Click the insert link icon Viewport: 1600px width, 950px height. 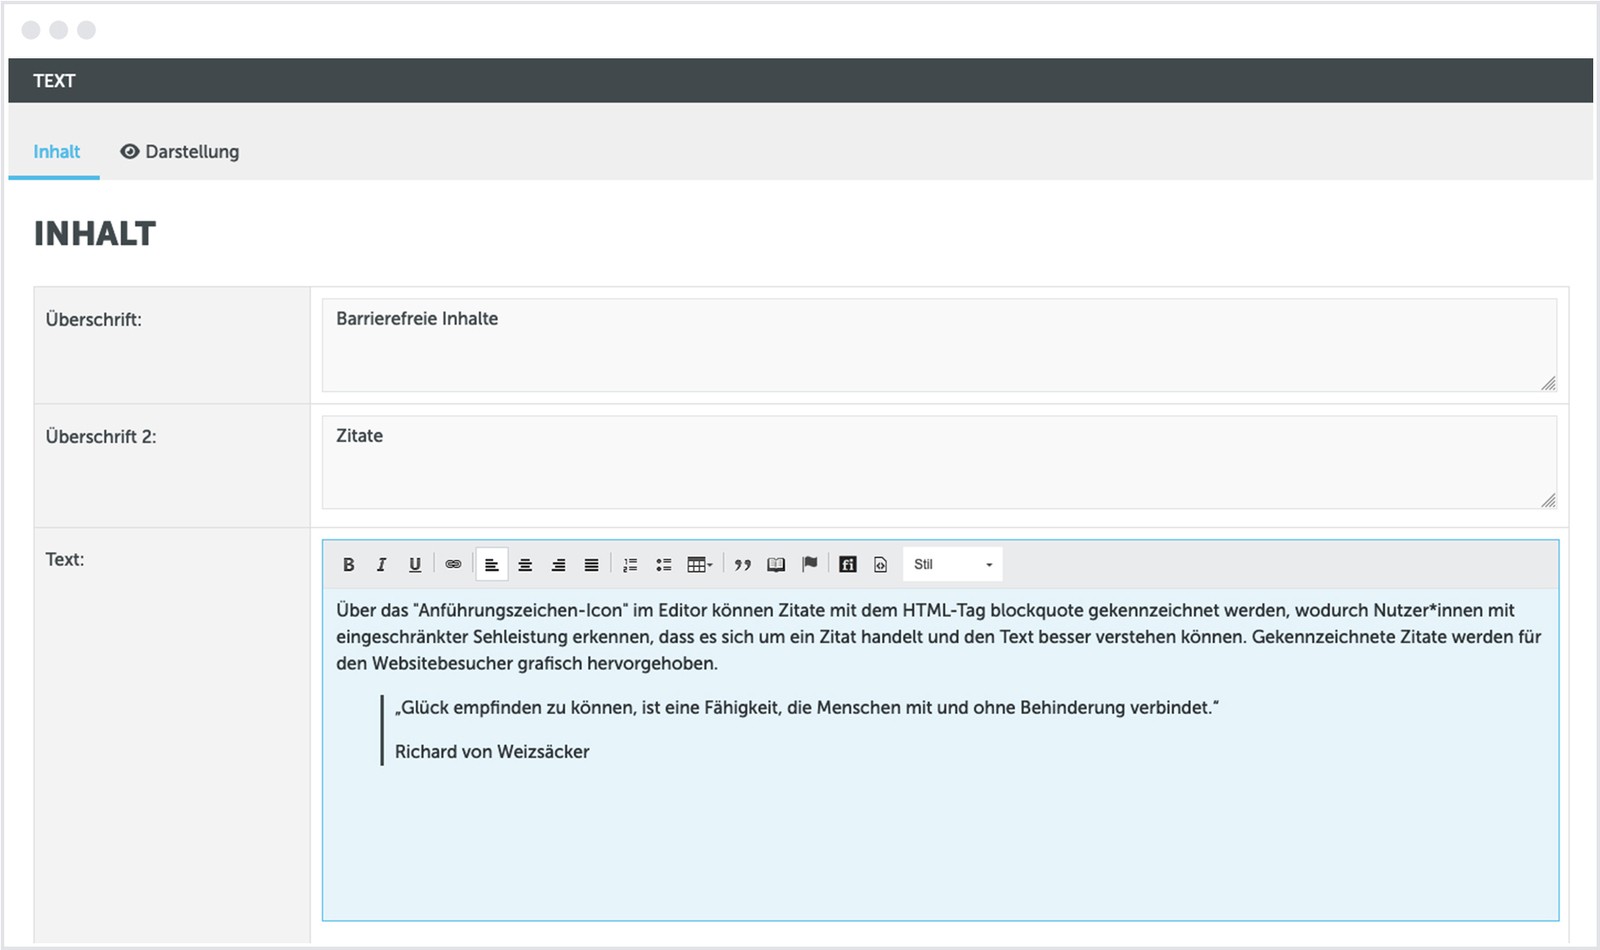pyautogui.click(x=453, y=565)
